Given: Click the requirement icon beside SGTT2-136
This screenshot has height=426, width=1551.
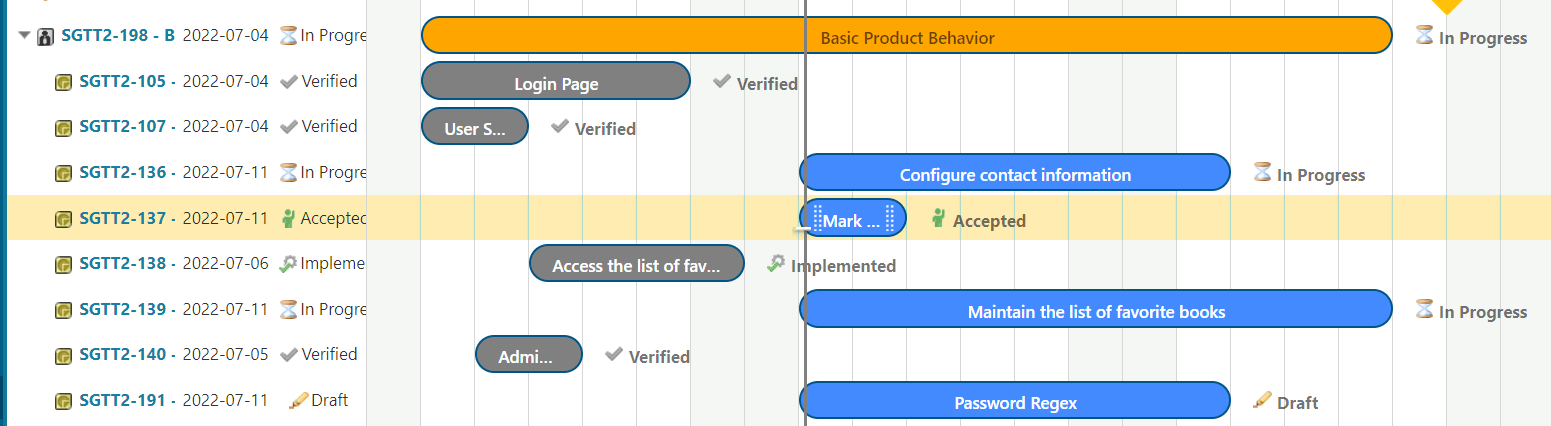Looking at the screenshot, I should (63, 173).
